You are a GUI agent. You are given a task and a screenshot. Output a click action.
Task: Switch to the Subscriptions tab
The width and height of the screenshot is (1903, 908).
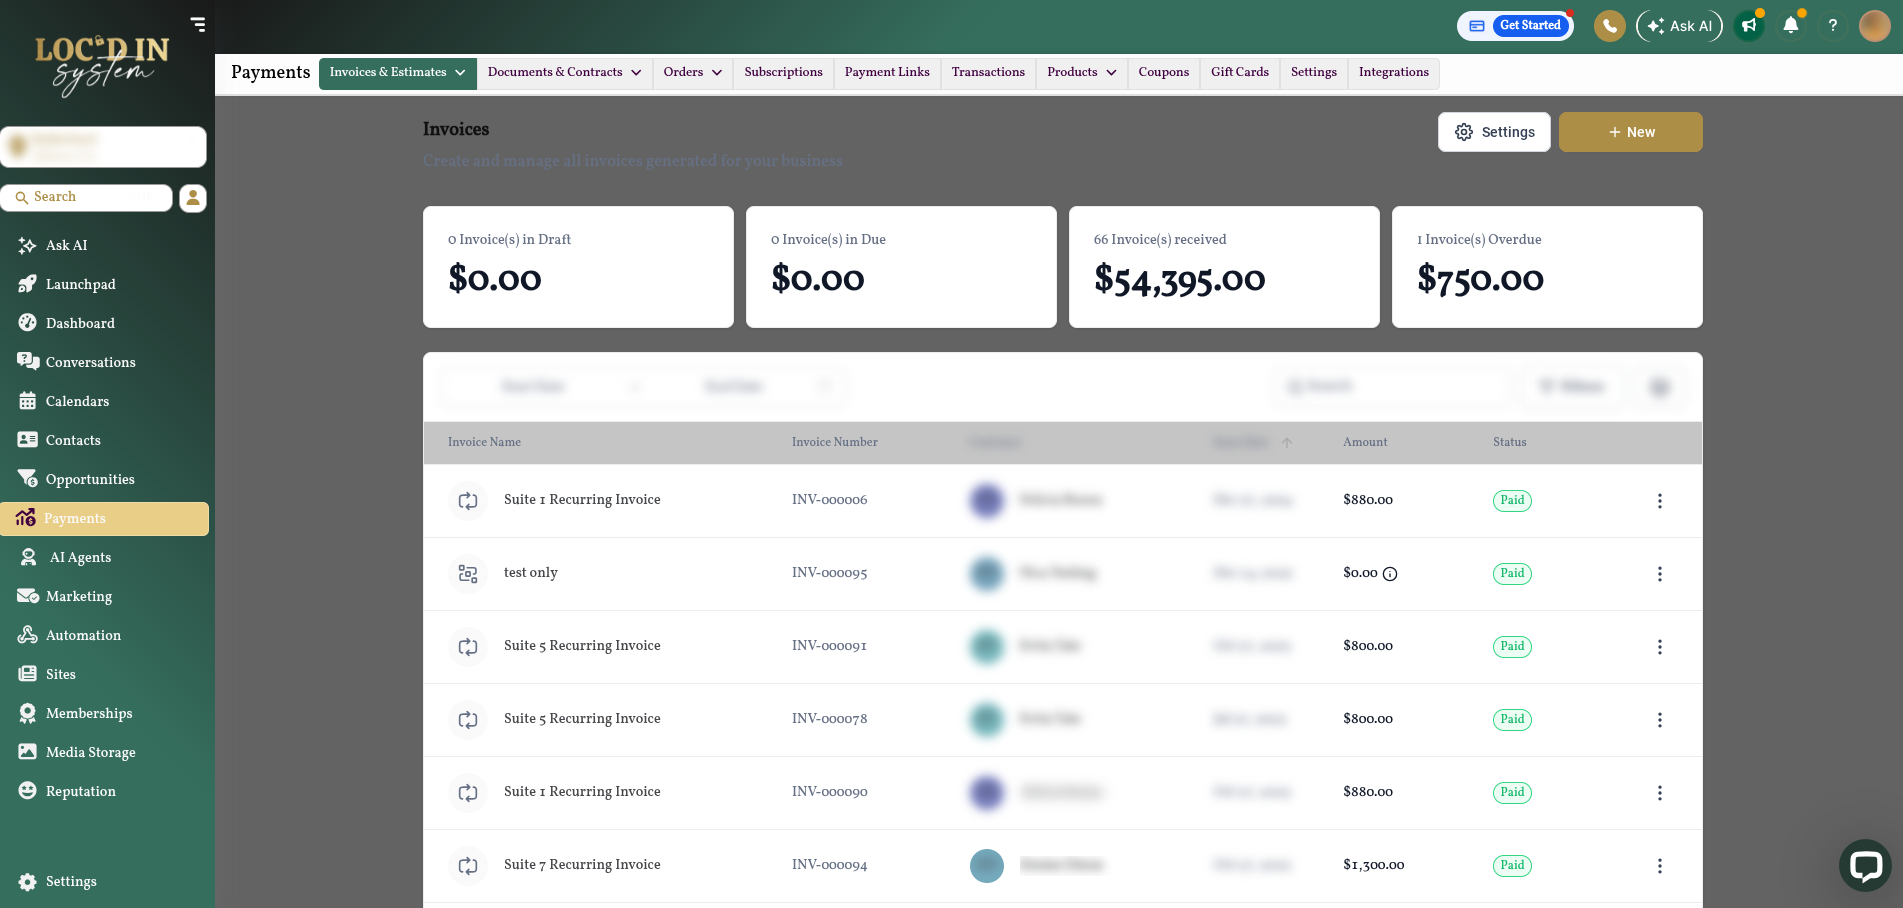point(784,73)
